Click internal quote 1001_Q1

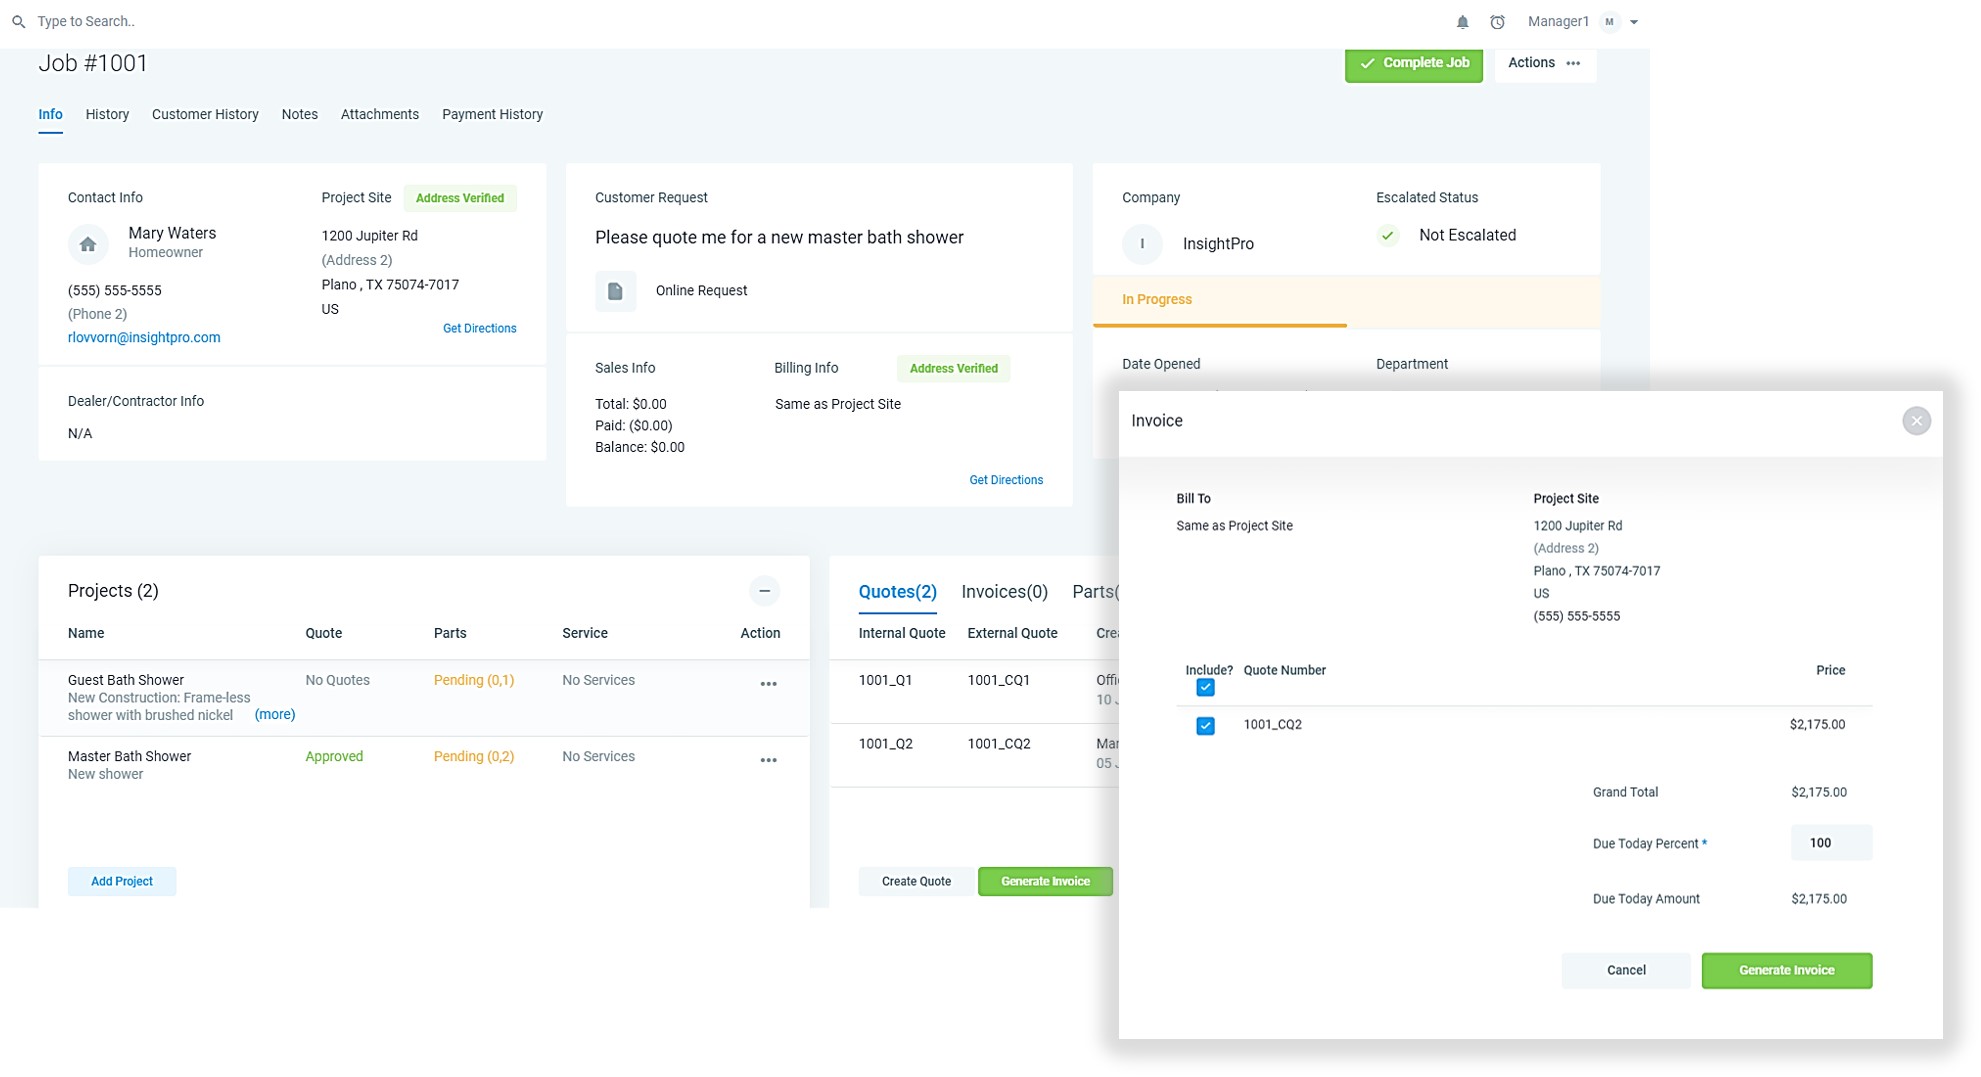pos(885,680)
